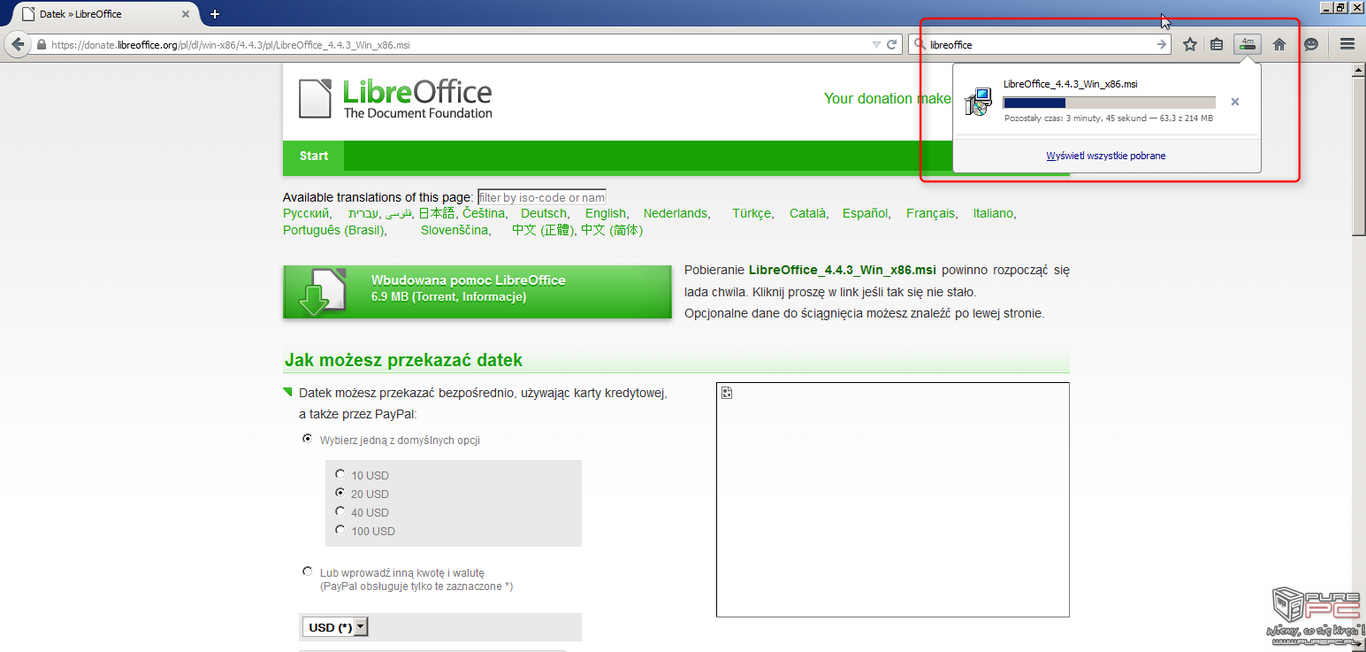Click the LibreOffice_4.4.3_Win_x86.msi filename in downloads panel

tap(1071, 84)
